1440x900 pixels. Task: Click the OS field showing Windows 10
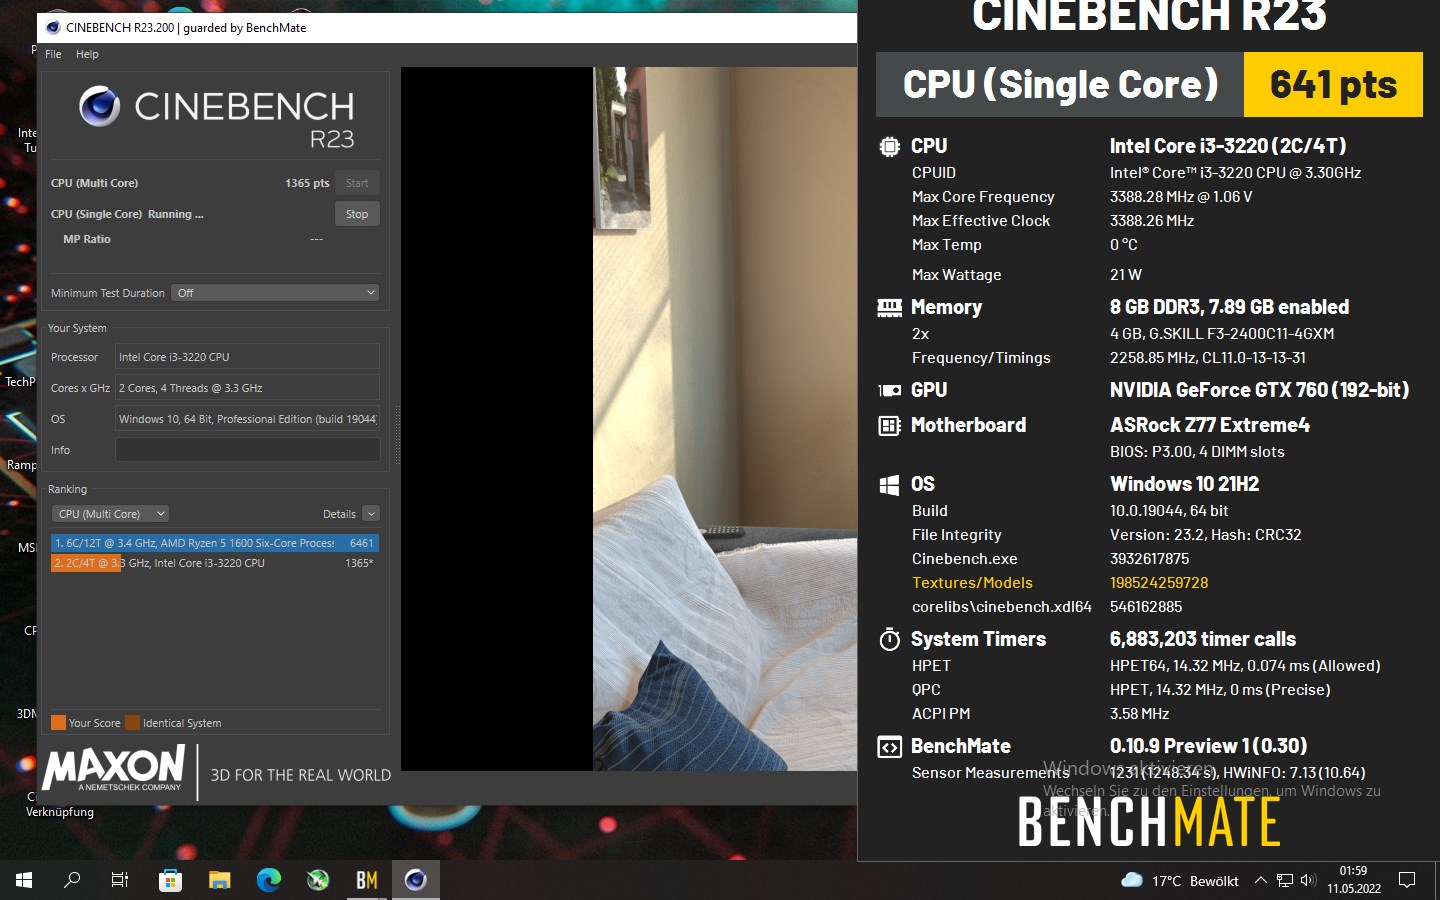tap(247, 419)
